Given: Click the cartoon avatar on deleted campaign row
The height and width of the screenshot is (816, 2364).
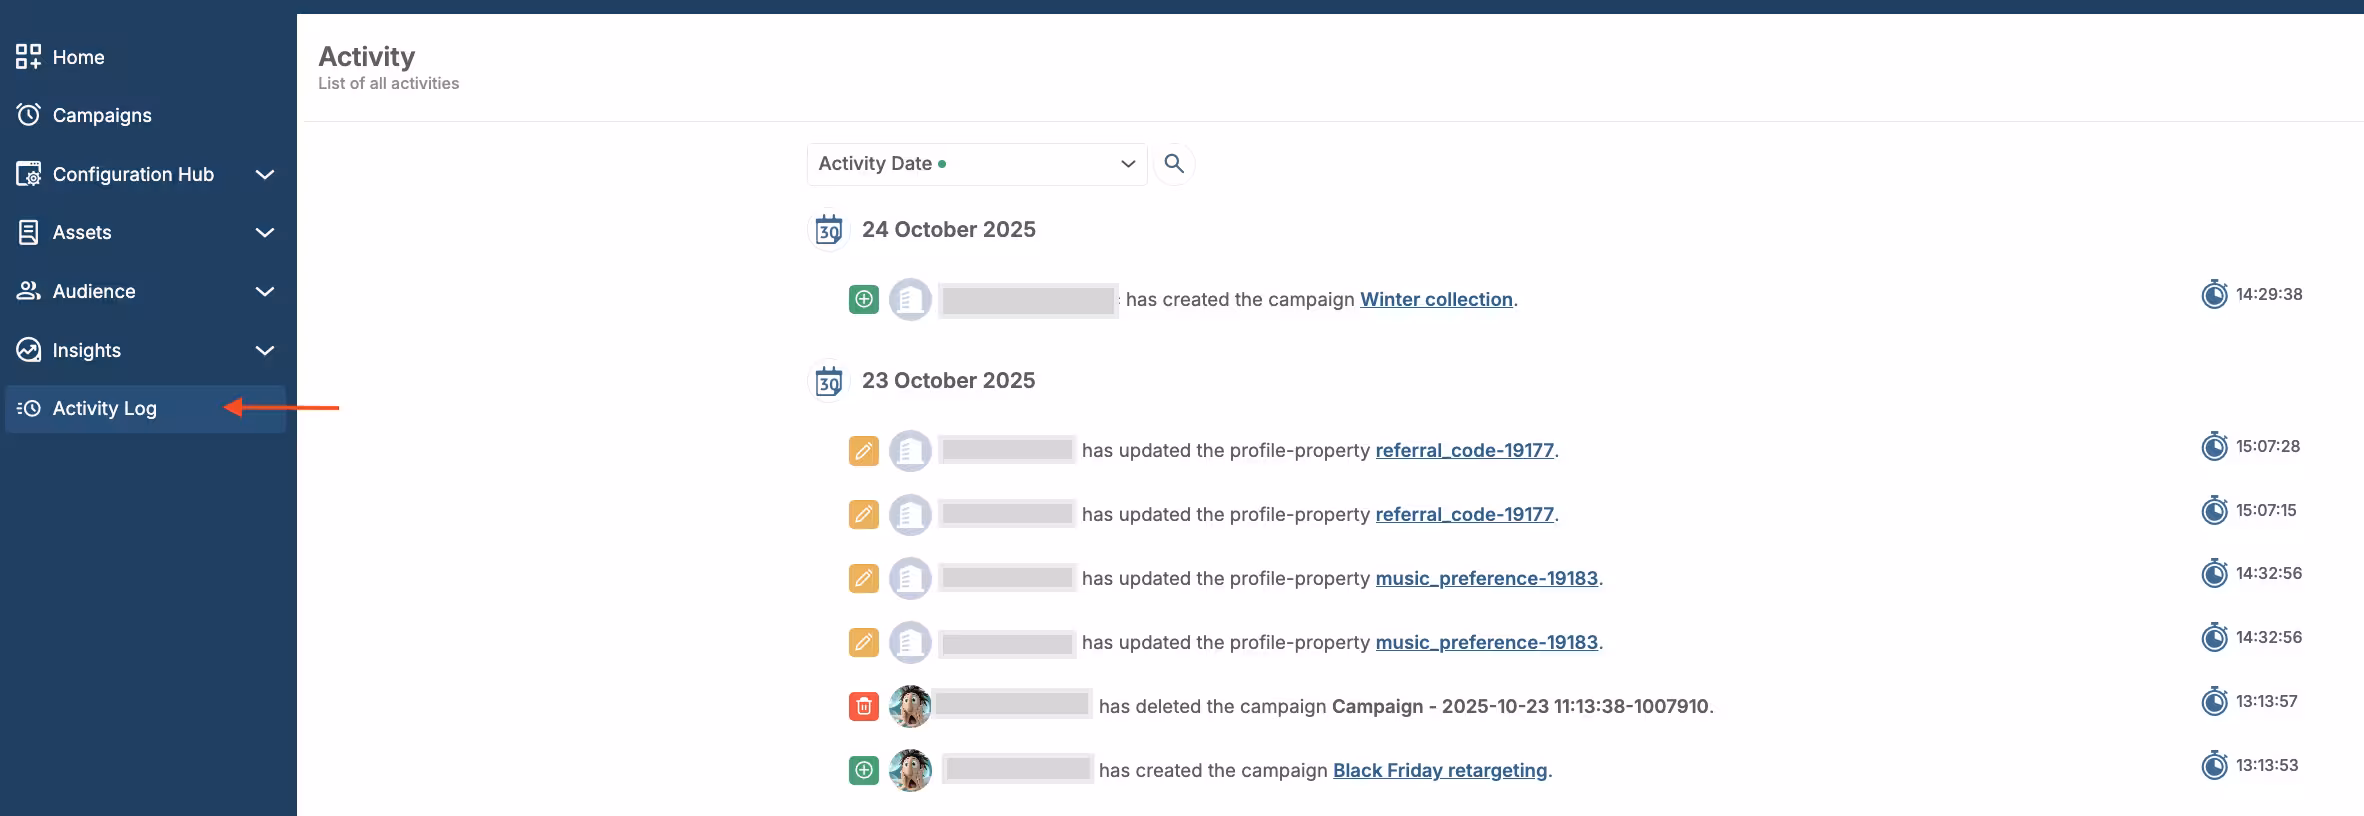Looking at the screenshot, I should coord(910,706).
